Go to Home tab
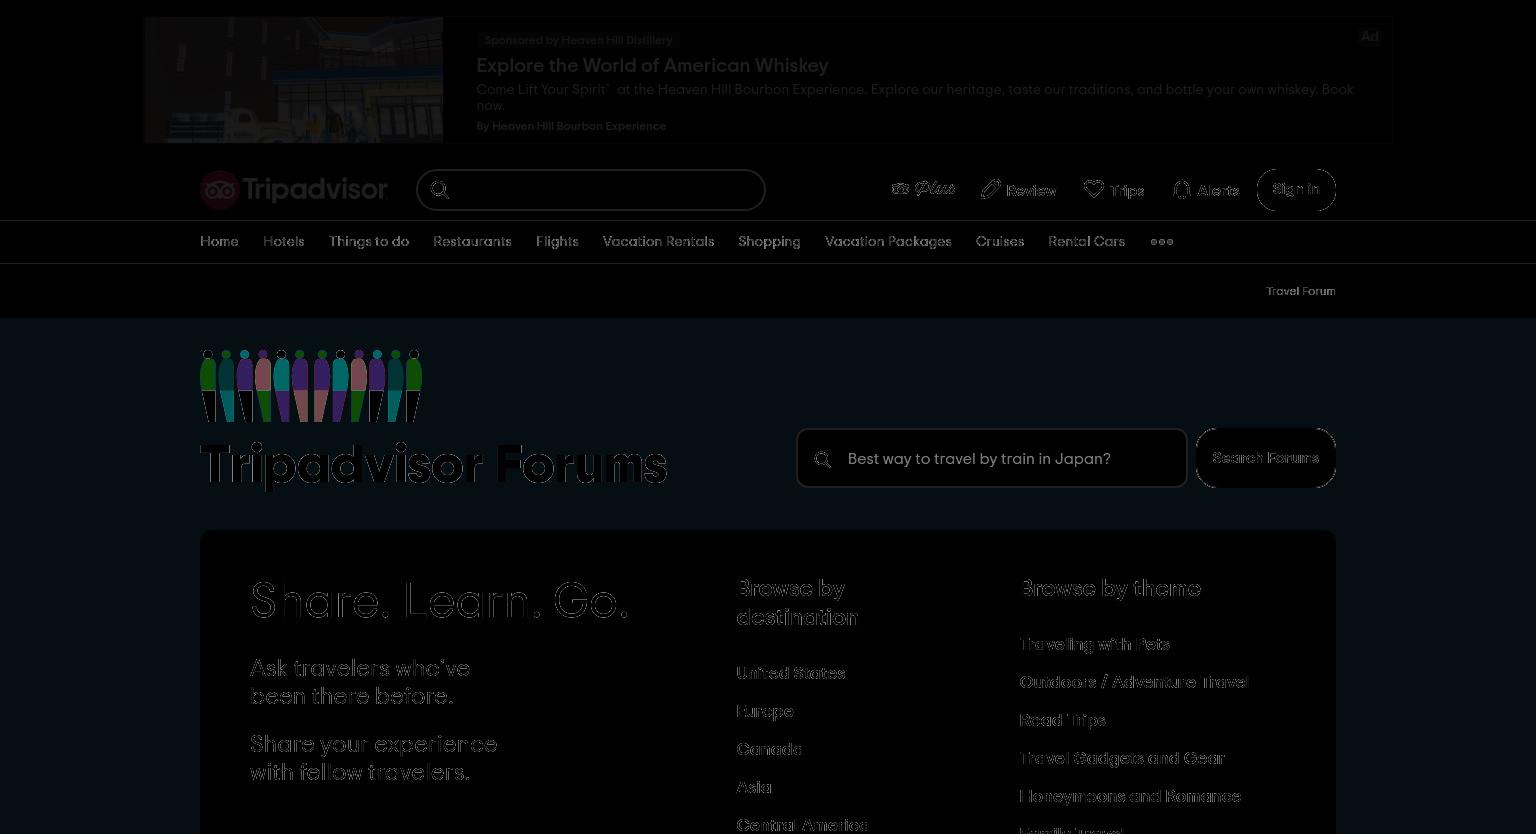Image resolution: width=1536 pixels, height=834 pixels. tap(219, 242)
